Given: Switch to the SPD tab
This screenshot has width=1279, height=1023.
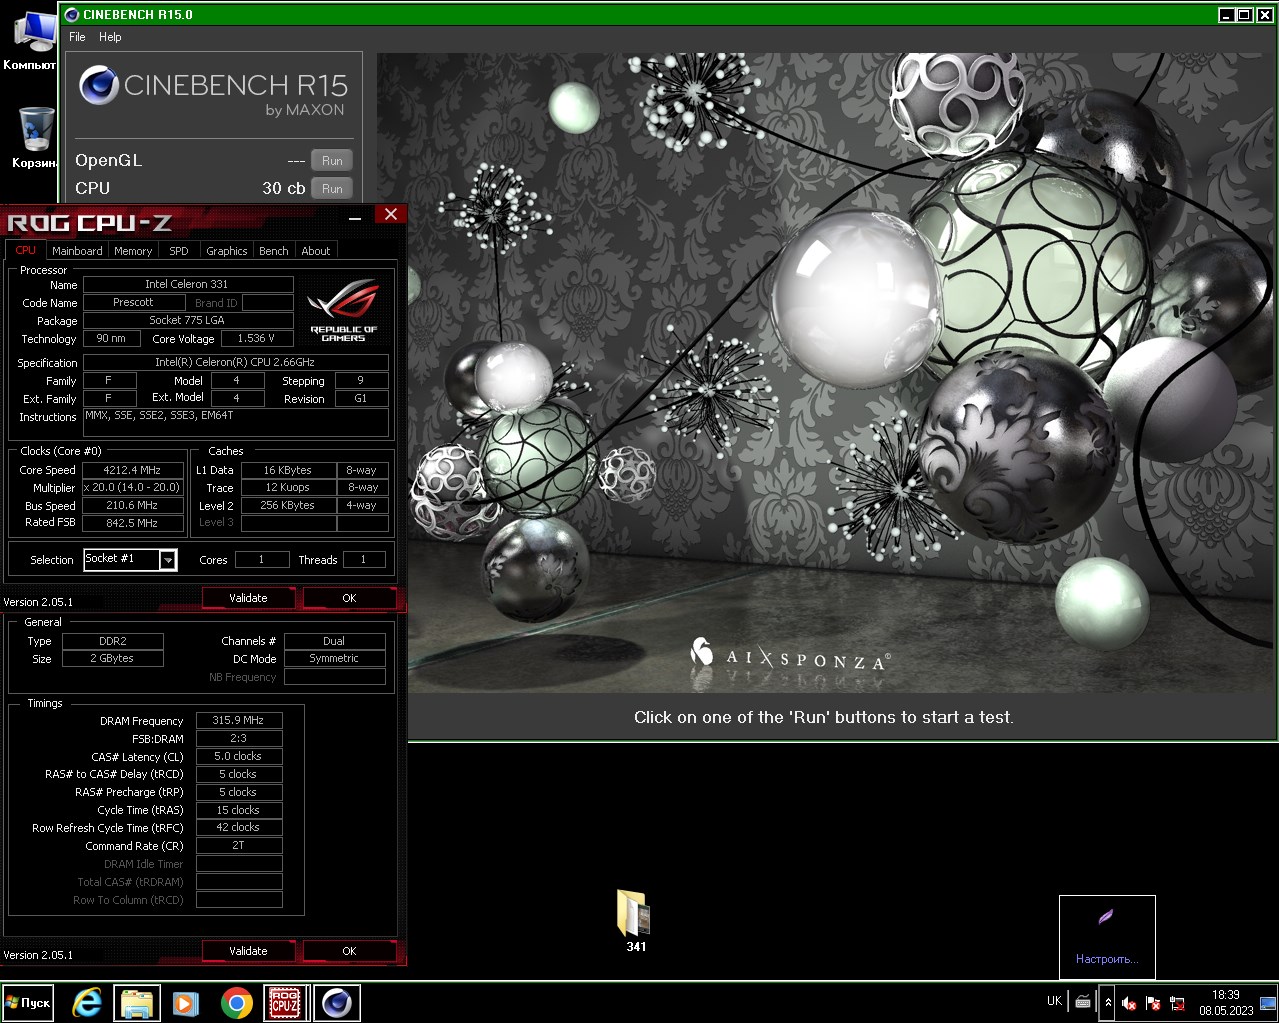Looking at the screenshot, I should tap(179, 251).
